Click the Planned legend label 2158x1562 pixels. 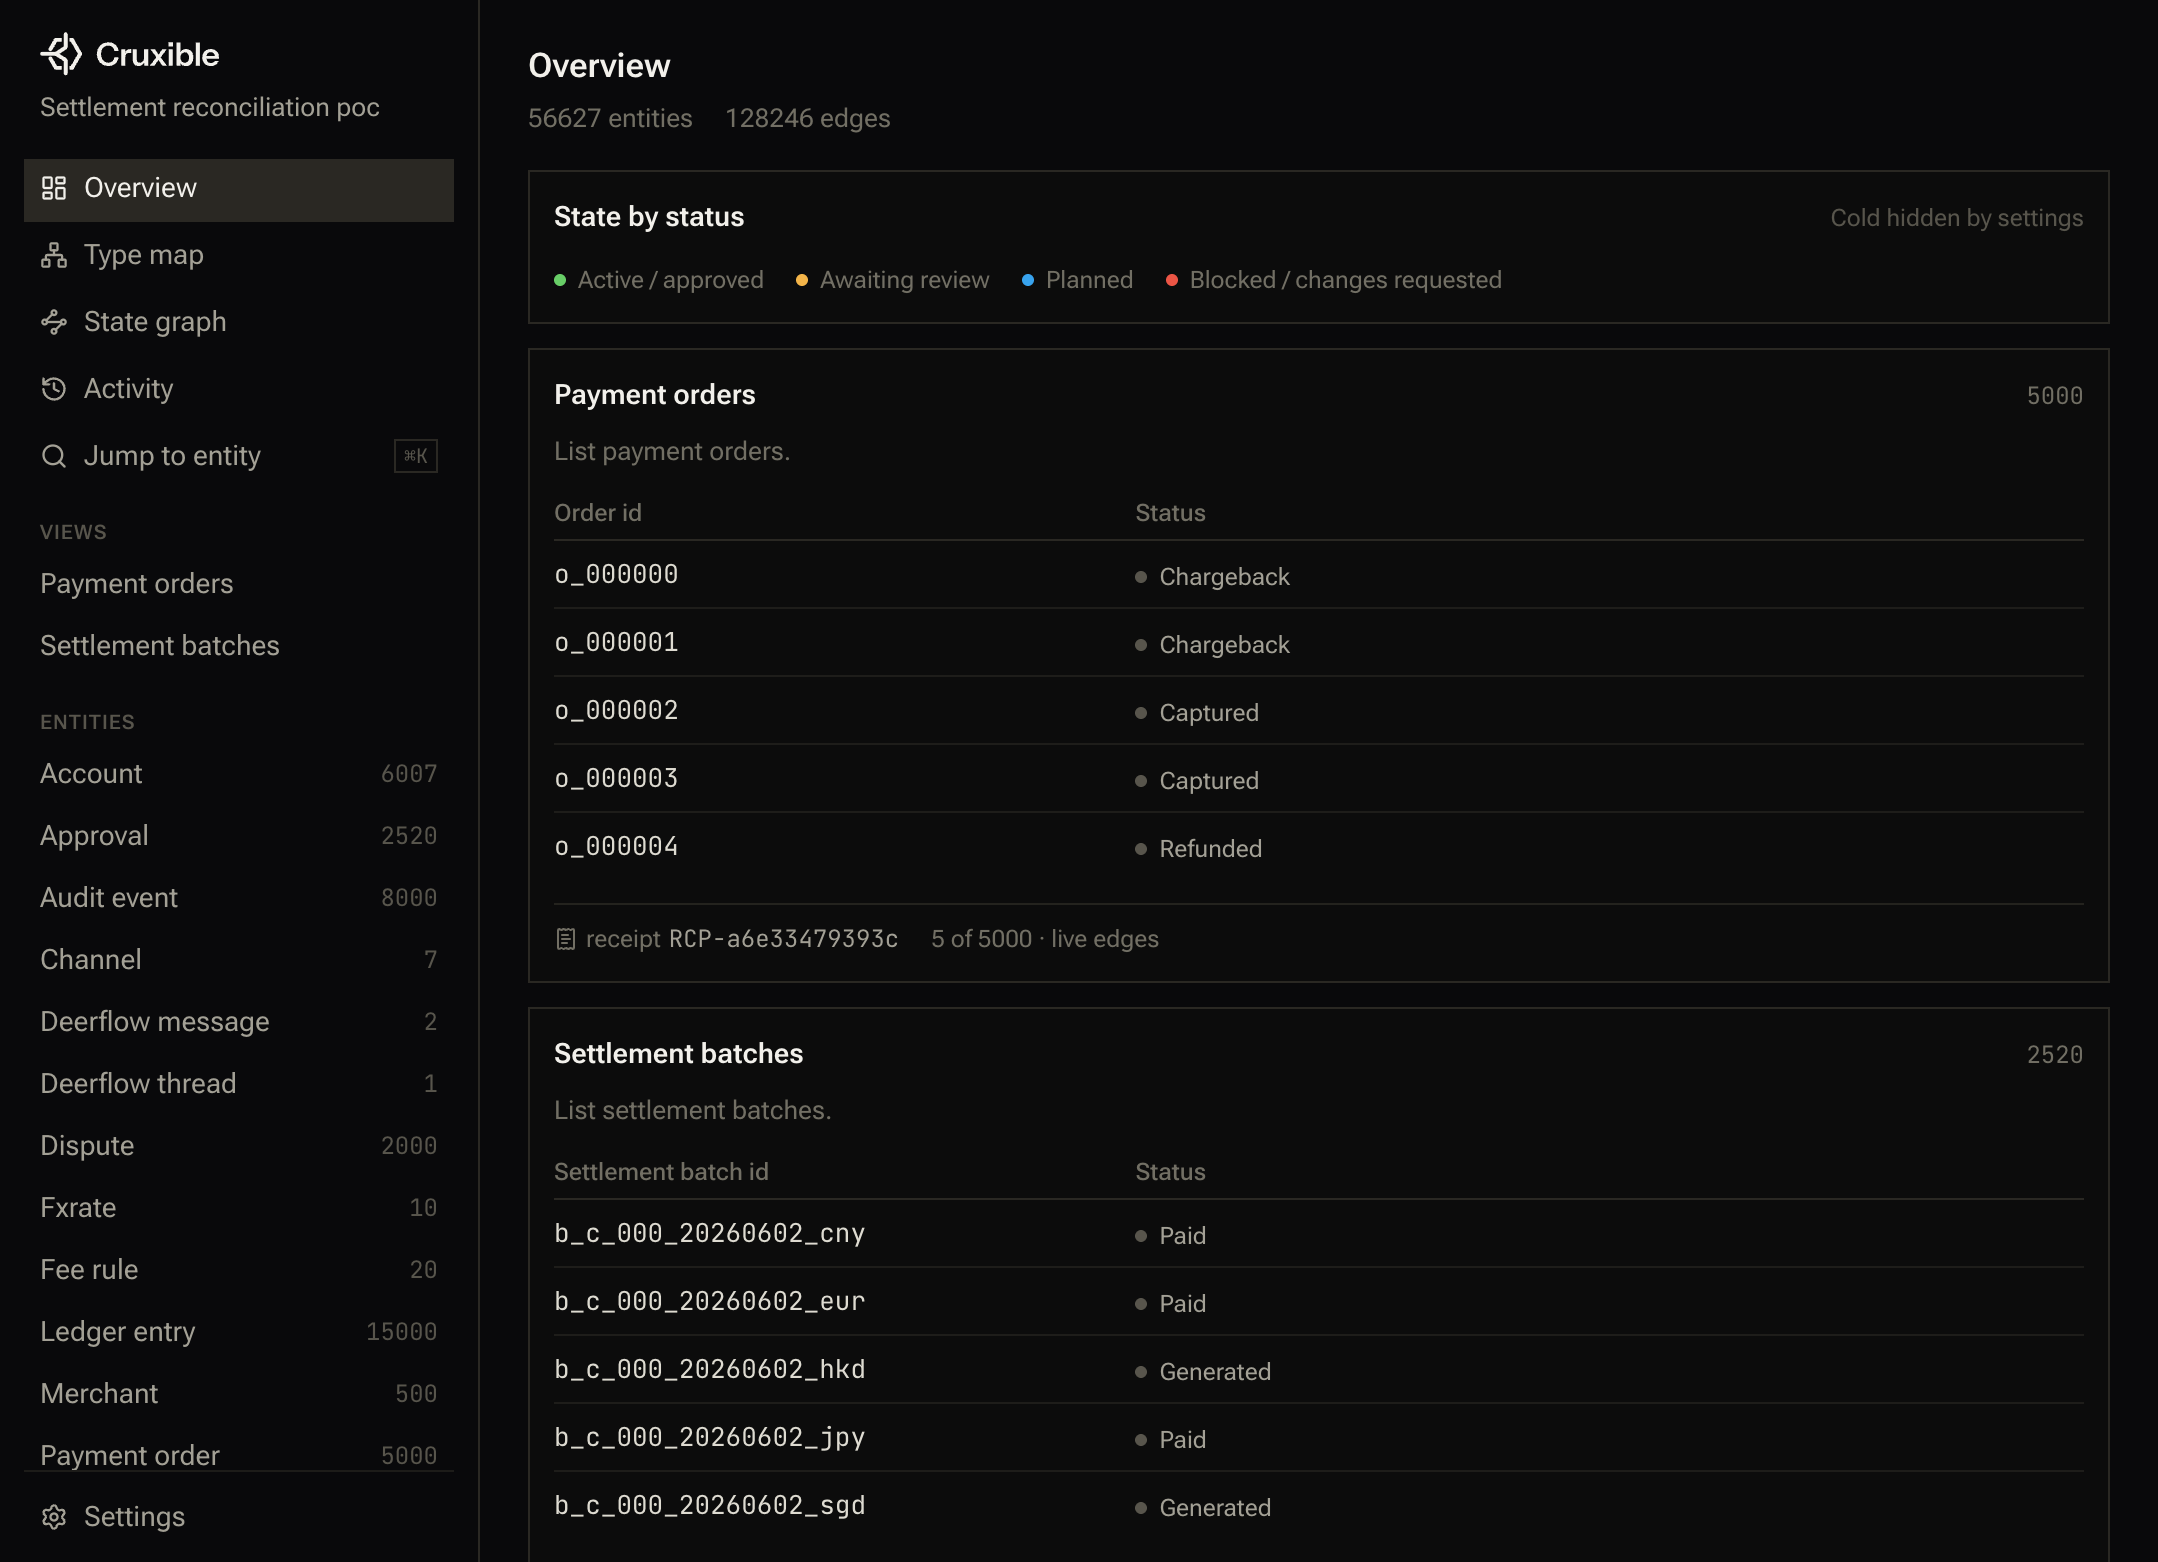[x=1089, y=280]
